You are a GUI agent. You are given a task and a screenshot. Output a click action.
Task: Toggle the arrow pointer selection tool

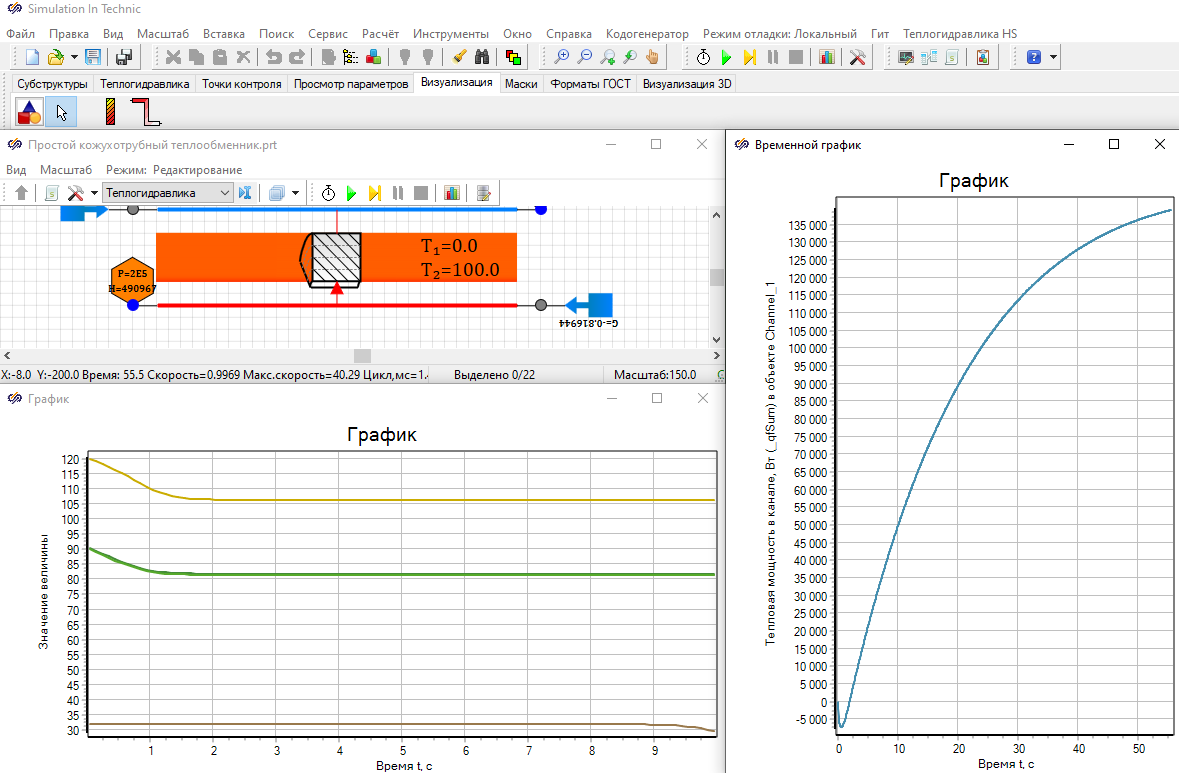61,112
